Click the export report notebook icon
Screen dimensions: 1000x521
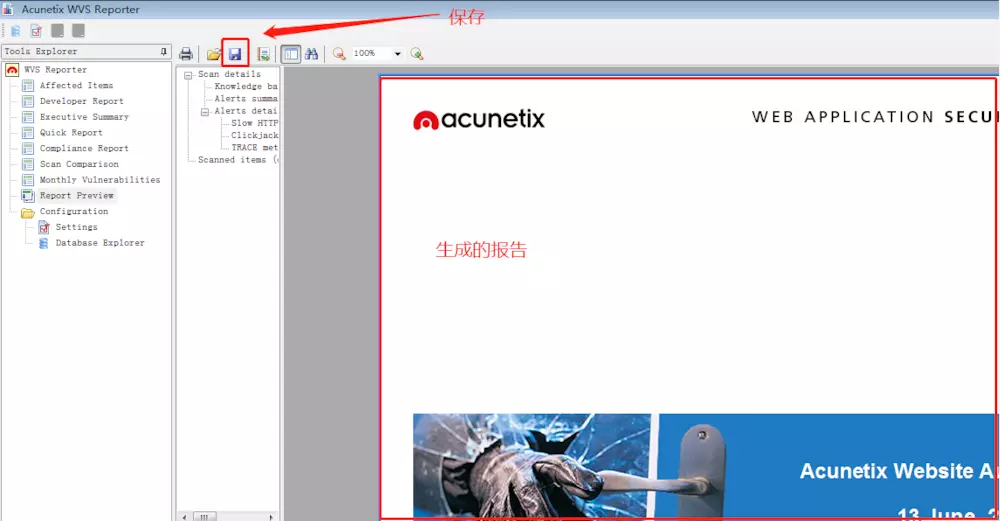click(263, 54)
